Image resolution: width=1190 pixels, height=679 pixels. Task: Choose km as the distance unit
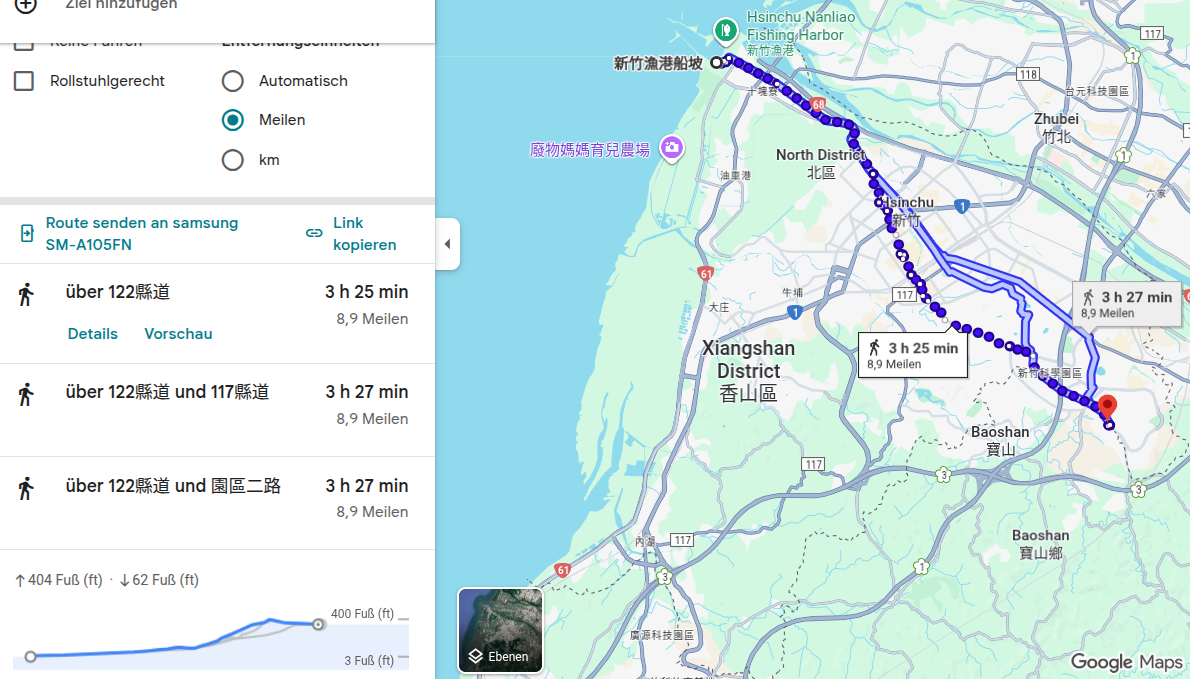[233, 159]
